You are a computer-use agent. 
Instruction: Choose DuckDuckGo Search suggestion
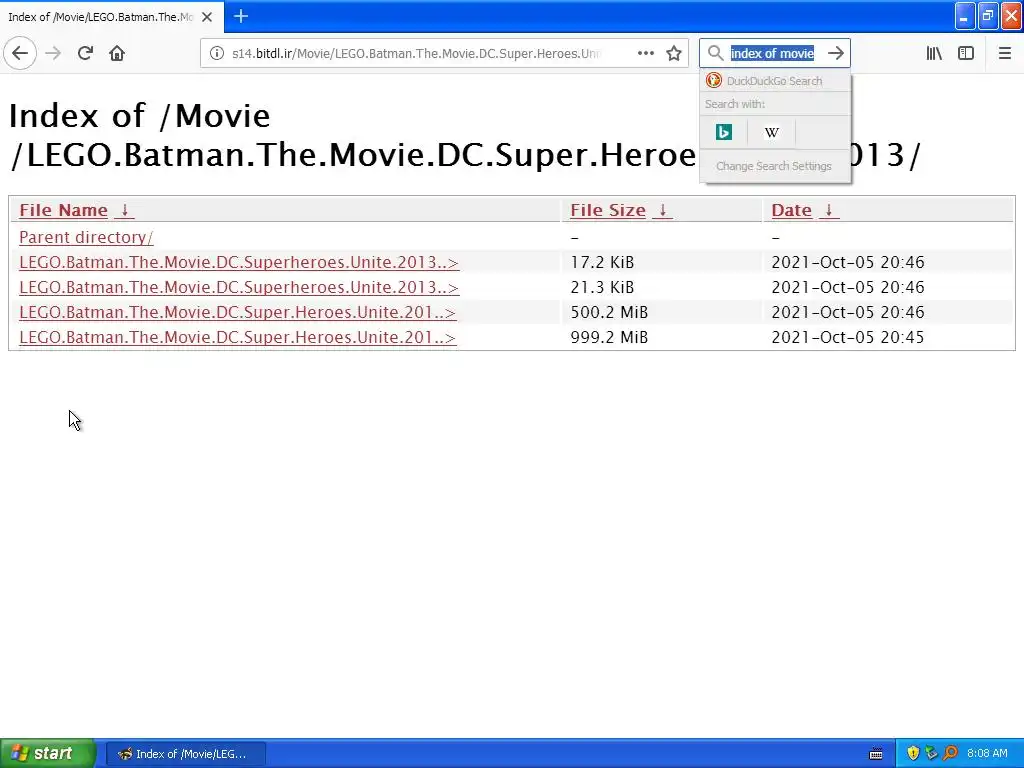pos(775,81)
